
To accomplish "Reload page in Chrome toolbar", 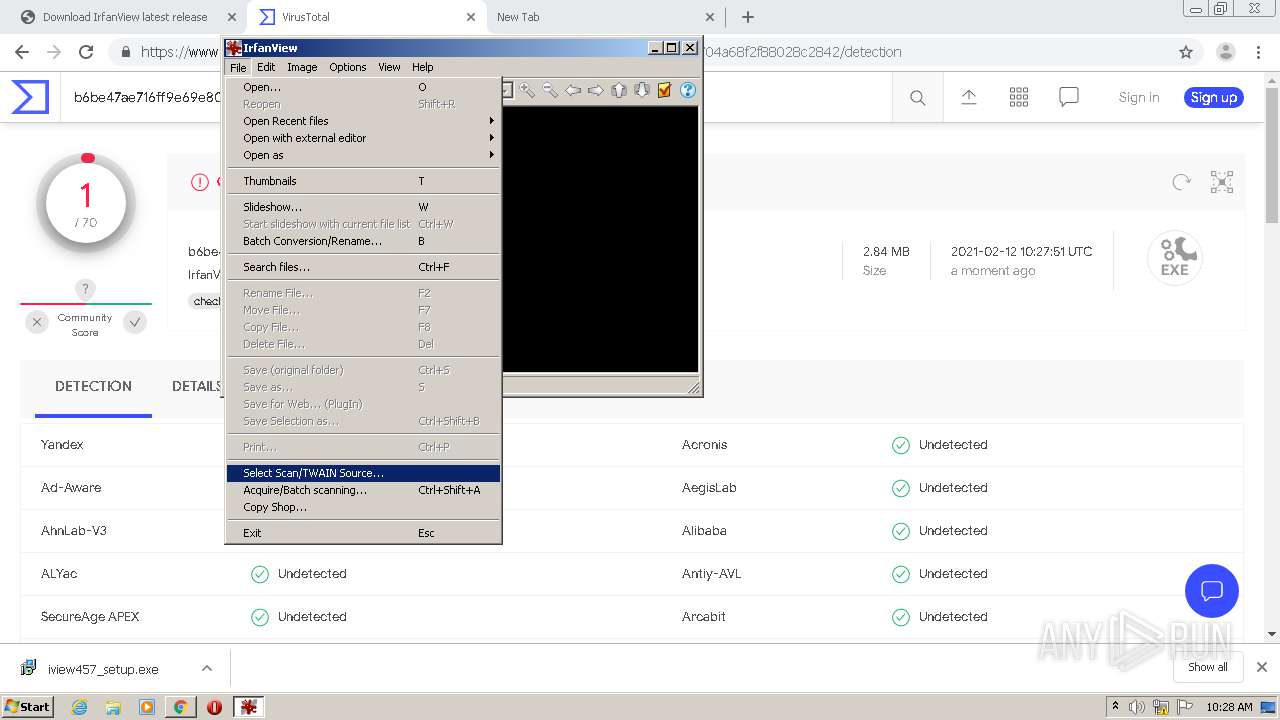I will (86, 52).
